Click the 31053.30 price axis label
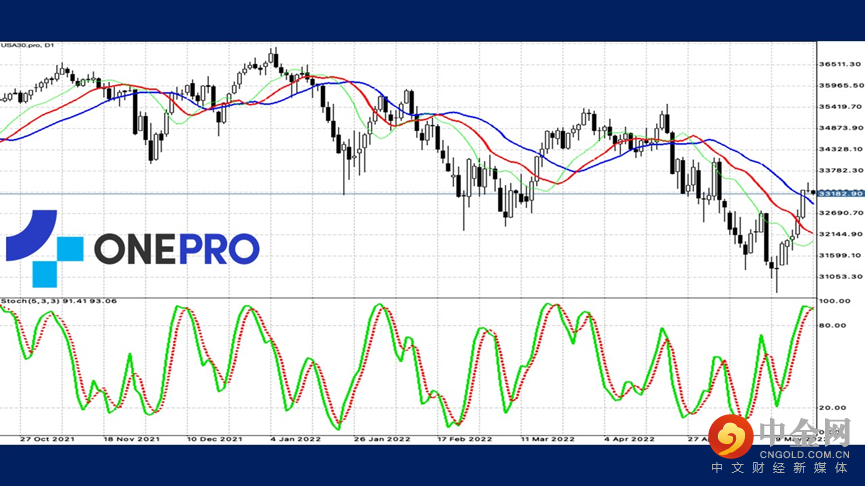Image resolution: width=865 pixels, height=486 pixels. [x=840, y=277]
